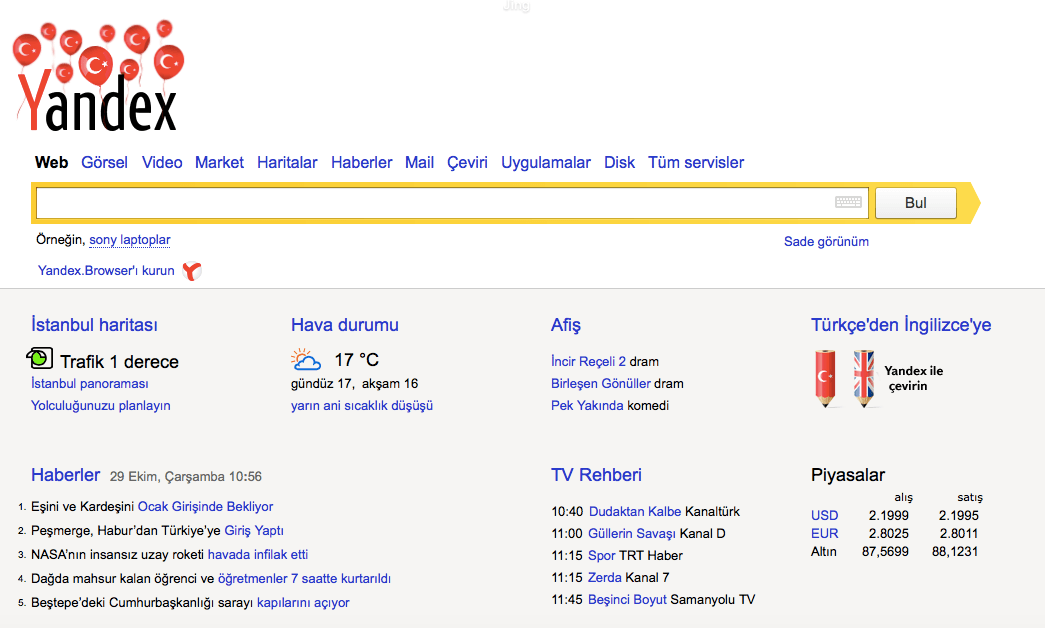Click the British flag pencil icon
This screenshot has width=1045, height=628.
(x=864, y=378)
